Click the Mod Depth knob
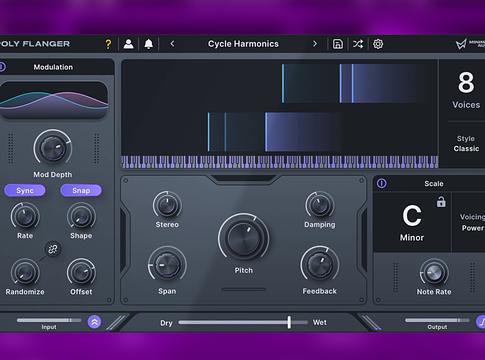Viewport: 485px width, 360px height. (53, 148)
